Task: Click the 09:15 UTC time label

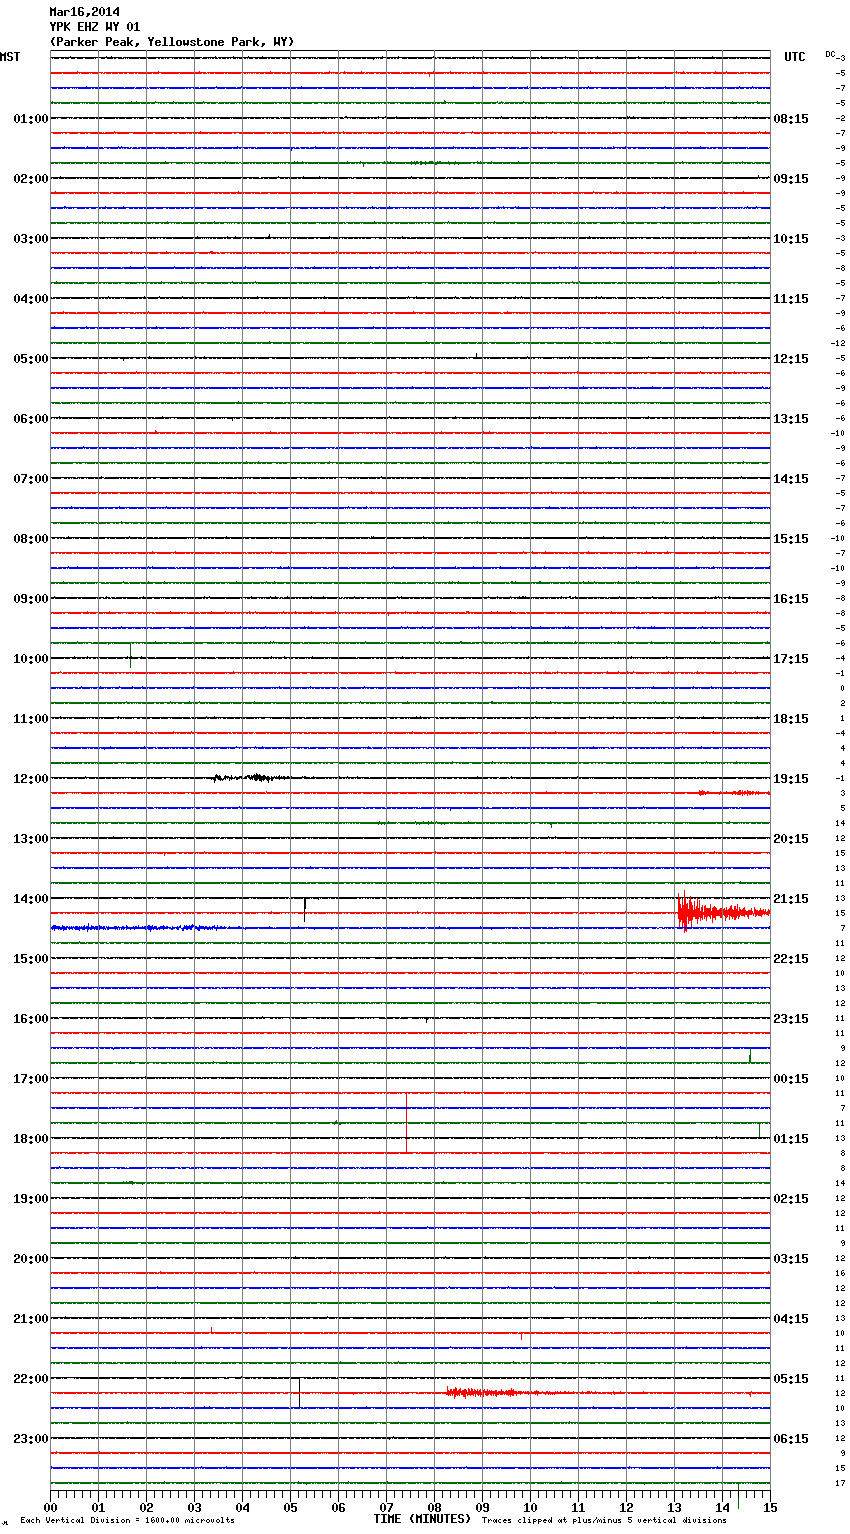Action: tap(791, 179)
